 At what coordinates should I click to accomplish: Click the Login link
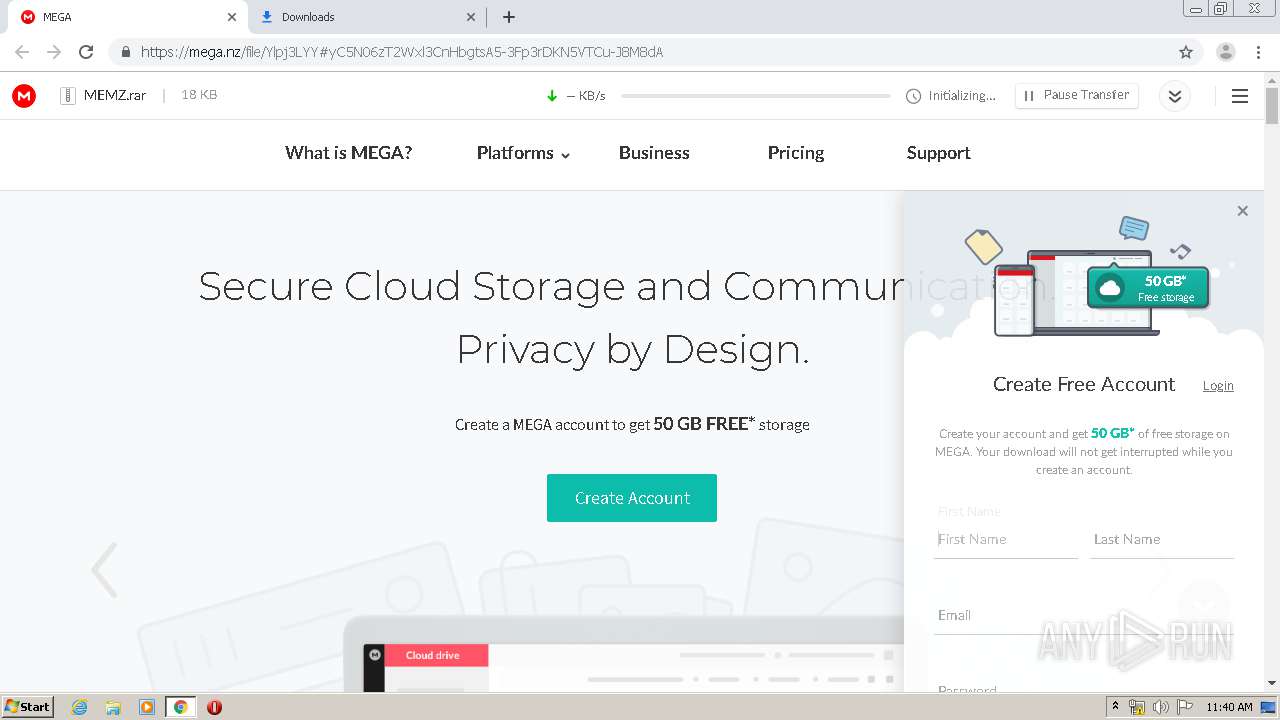pyautogui.click(x=1218, y=386)
